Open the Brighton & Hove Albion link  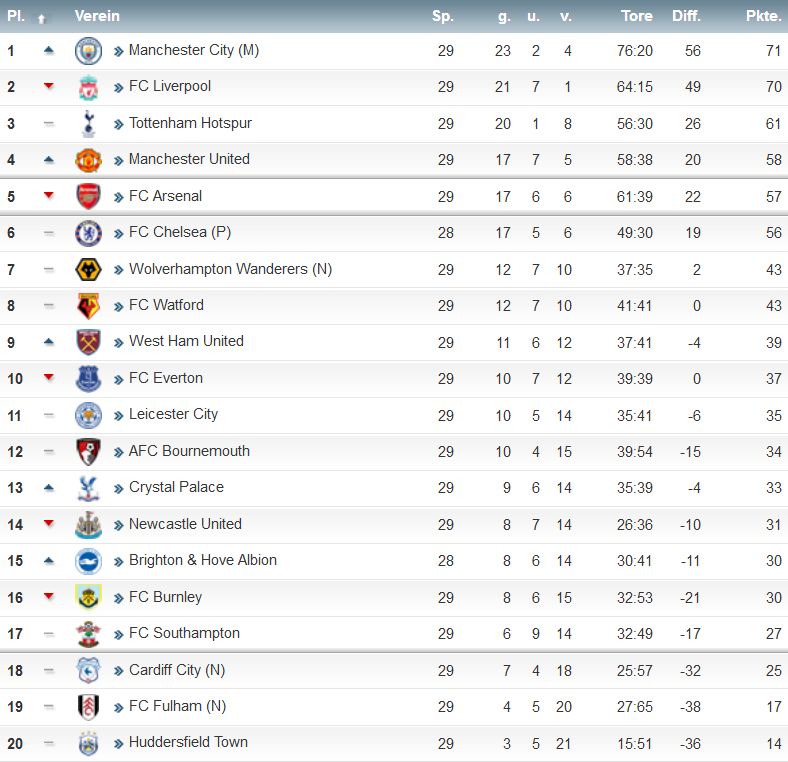point(203,560)
